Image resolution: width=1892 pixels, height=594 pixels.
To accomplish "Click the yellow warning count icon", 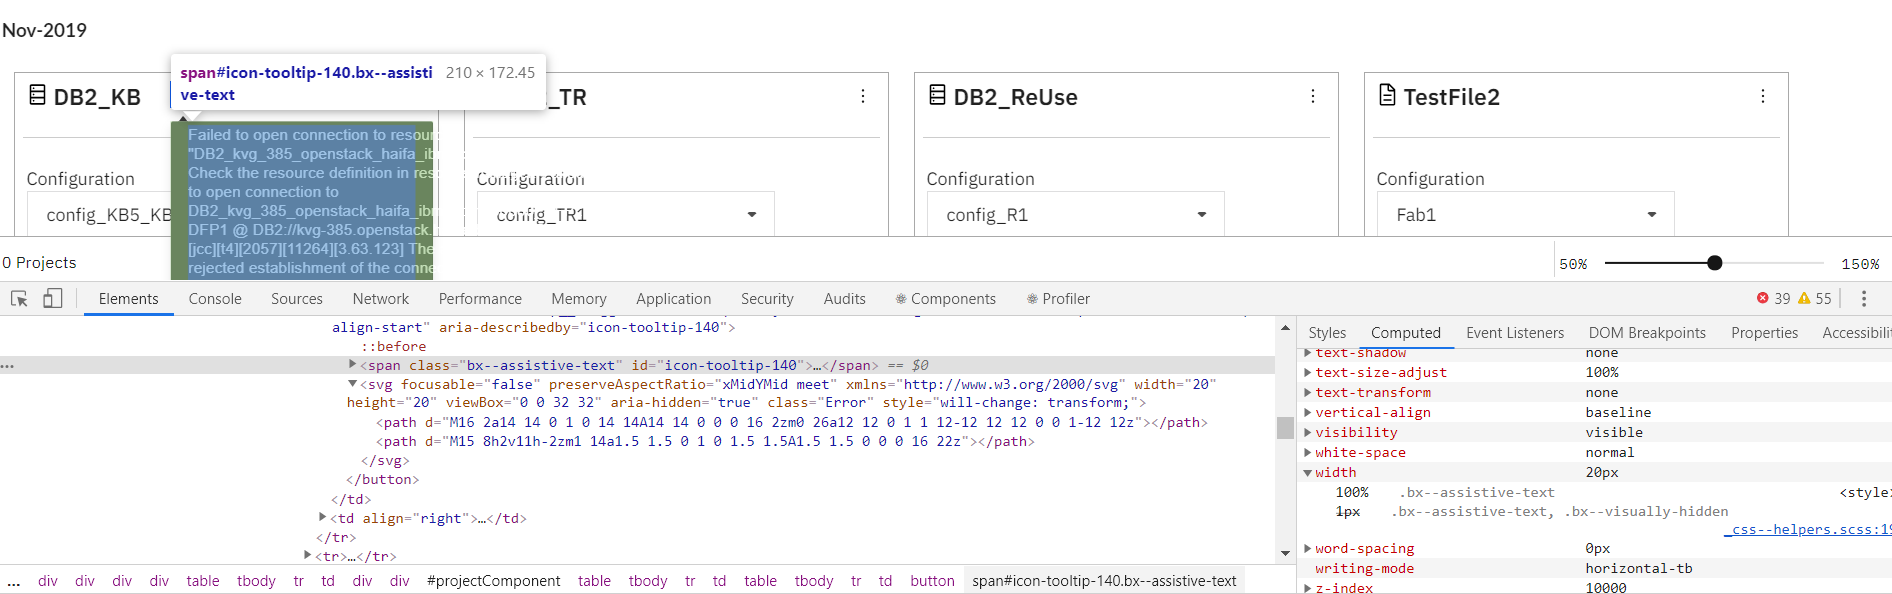I will pos(1804,298).
